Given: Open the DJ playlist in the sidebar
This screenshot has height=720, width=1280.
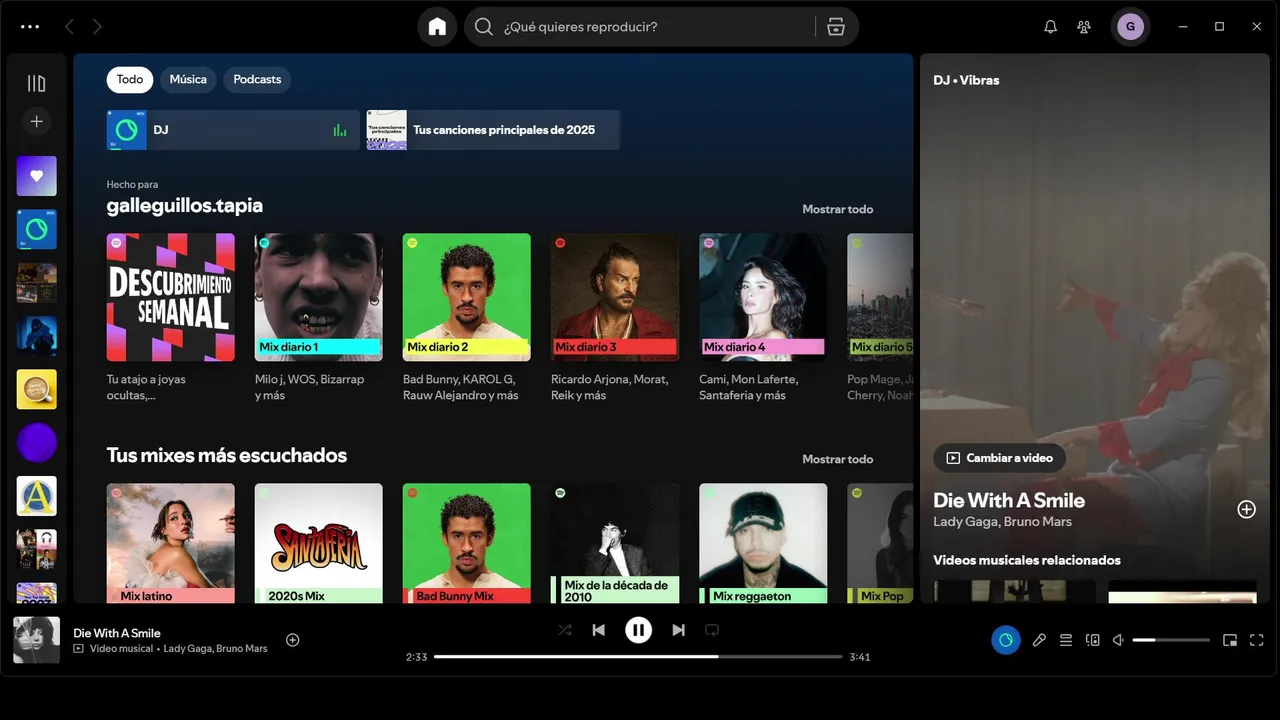Looking at the screenshot, I should [x=36, y=229].
